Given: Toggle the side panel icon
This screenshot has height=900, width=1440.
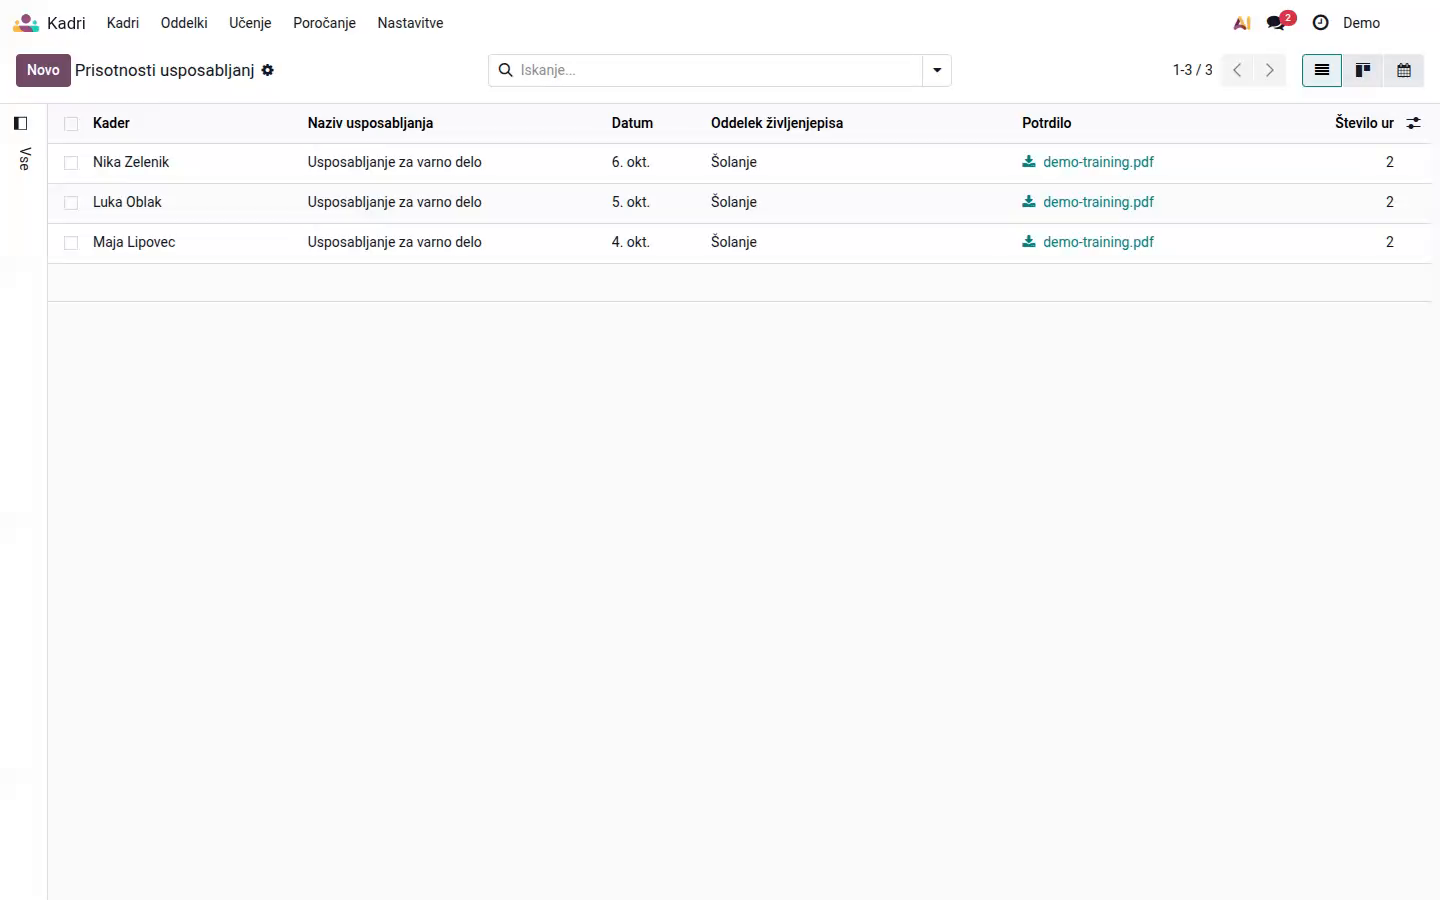Looking at the screenshot, I should [x=20, y=123].
